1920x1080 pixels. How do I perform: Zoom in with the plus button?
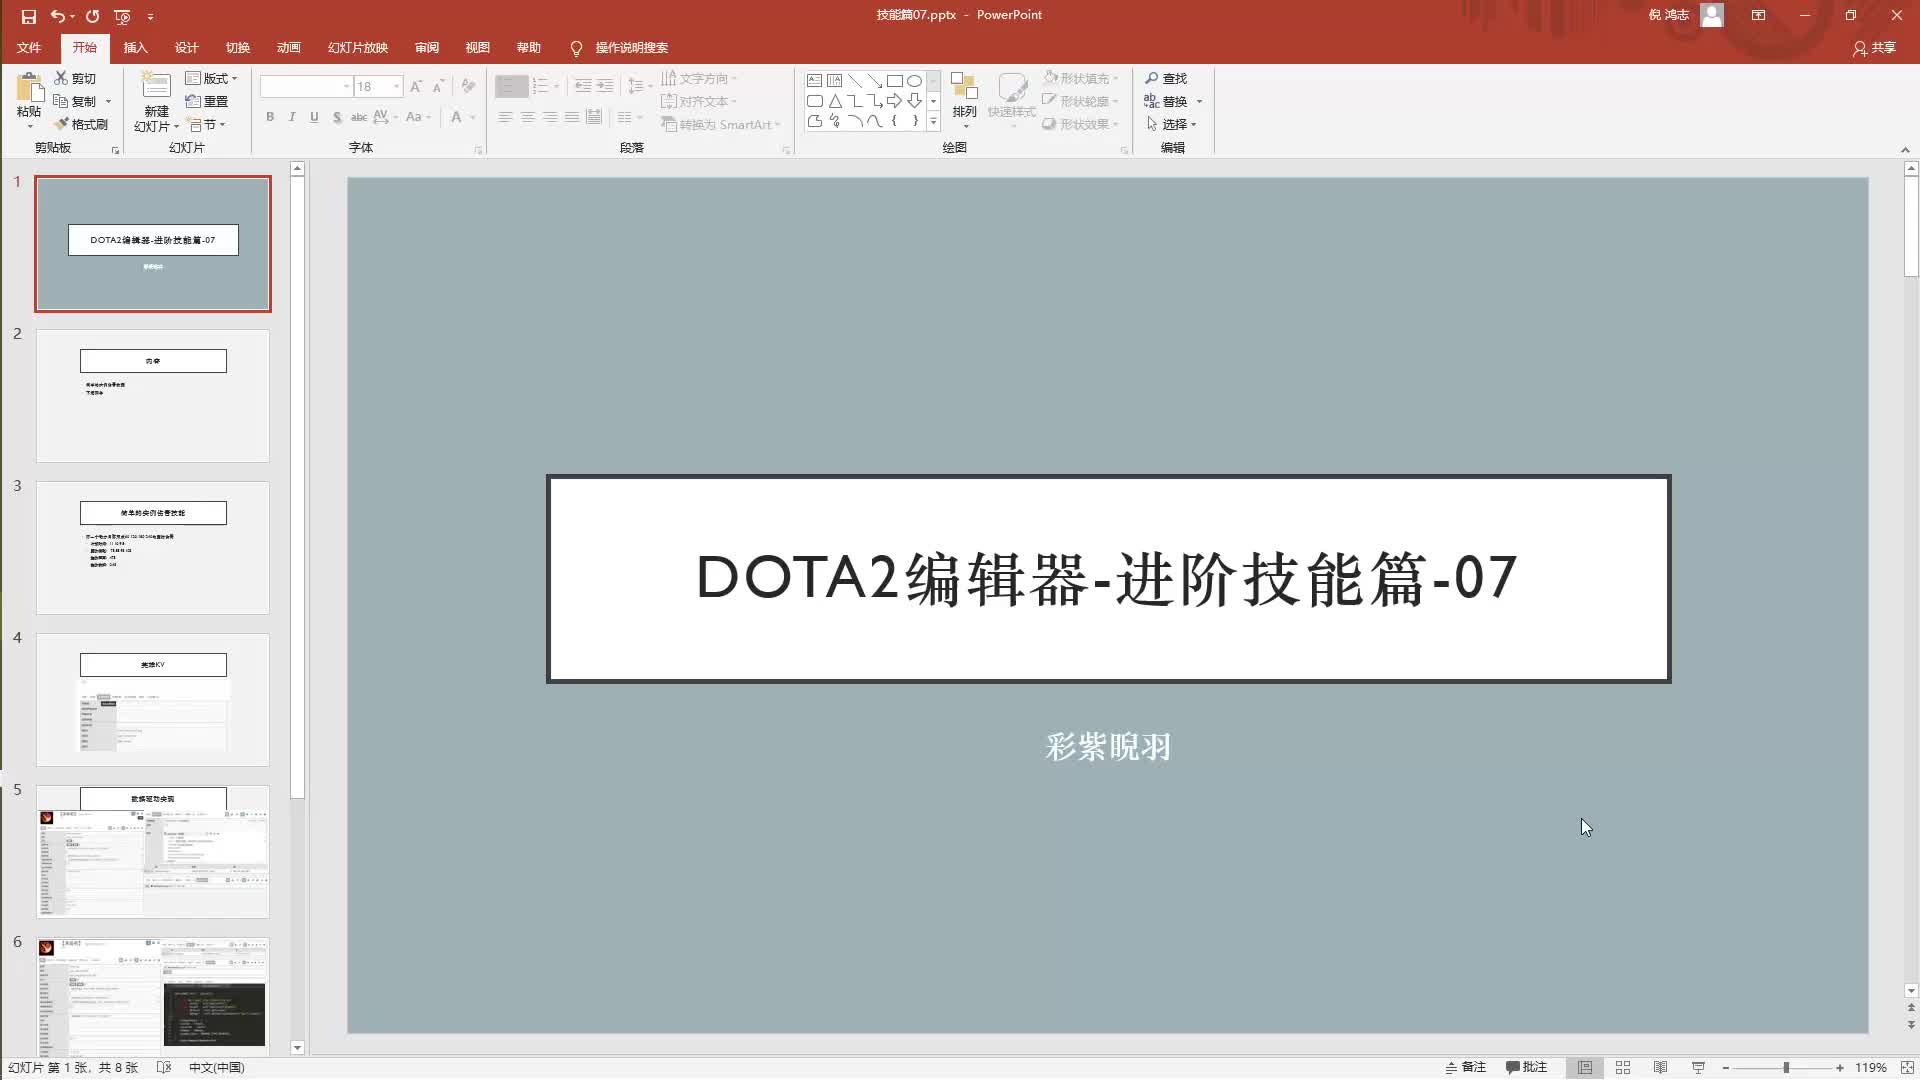click(x=1840, y=1067)
